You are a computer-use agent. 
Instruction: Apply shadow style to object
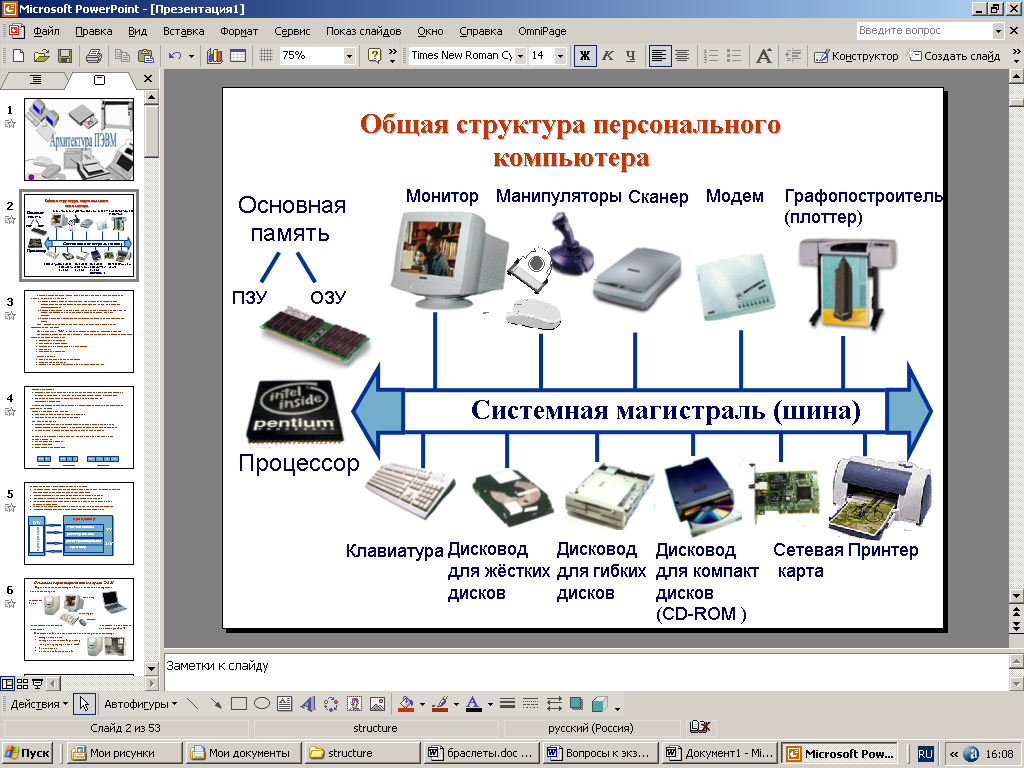[576, 703]
